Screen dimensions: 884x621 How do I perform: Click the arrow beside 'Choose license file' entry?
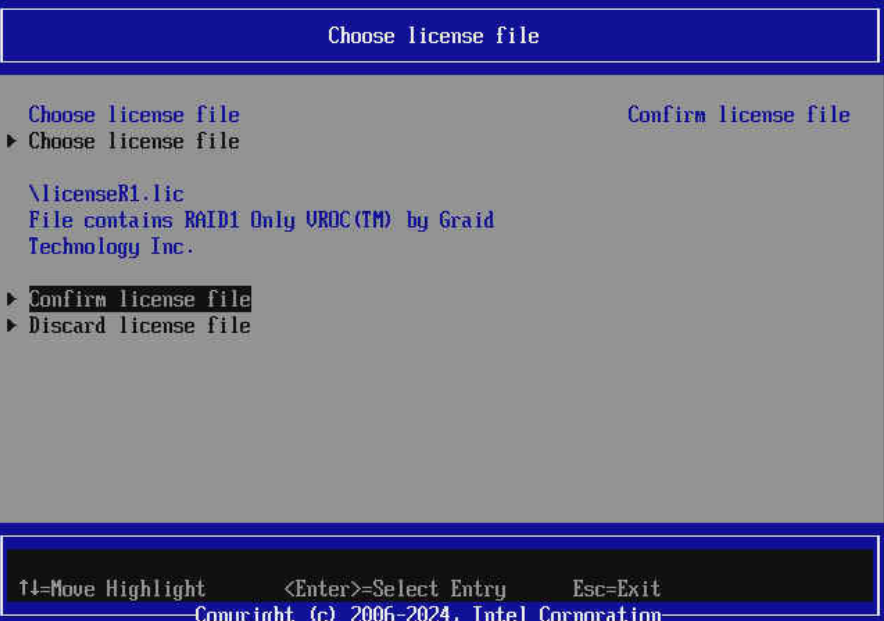tap(11, 141)
